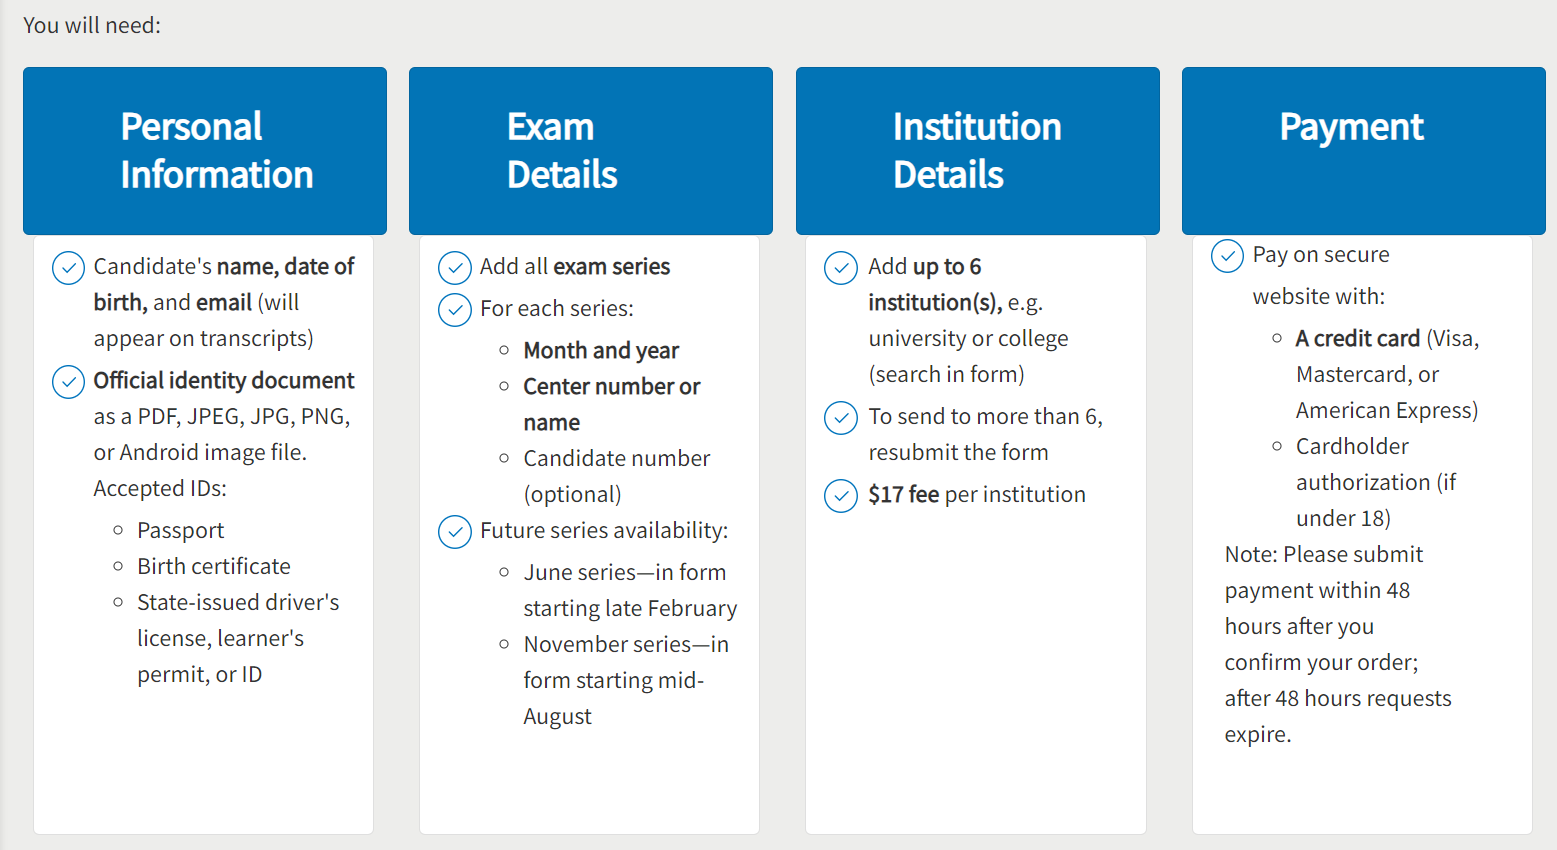Click checkmark beside To send to more than 6

[x=841, y=418]
